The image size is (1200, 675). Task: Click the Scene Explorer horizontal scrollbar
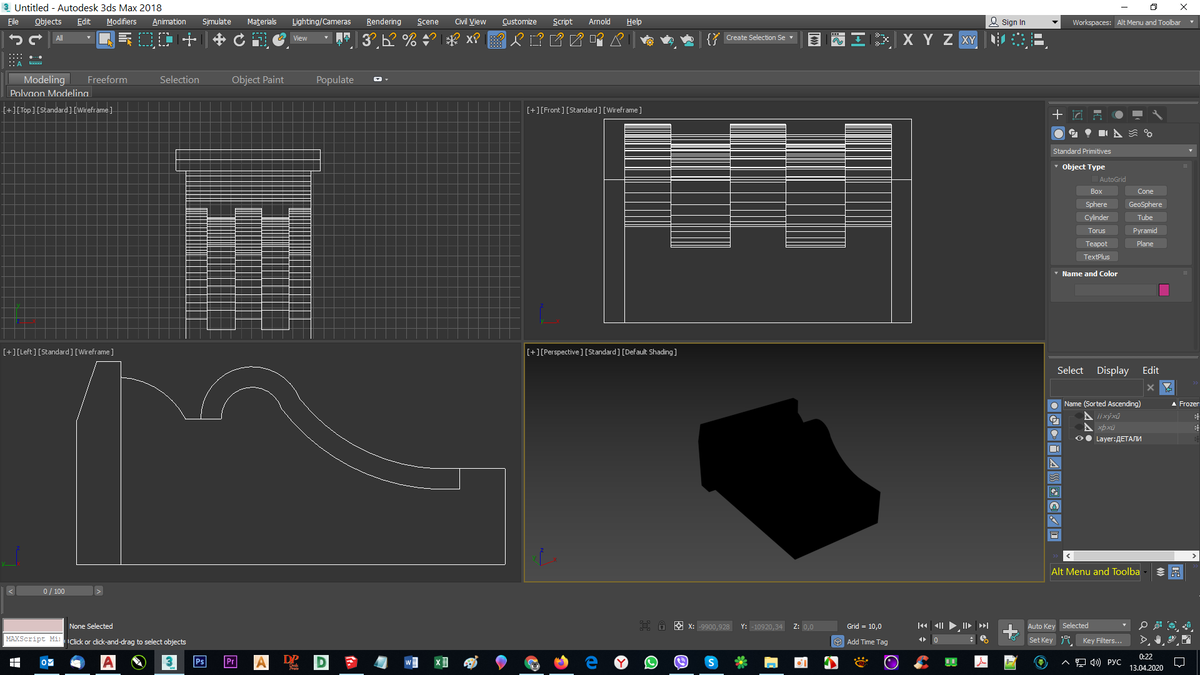[x=1129, y=555]
